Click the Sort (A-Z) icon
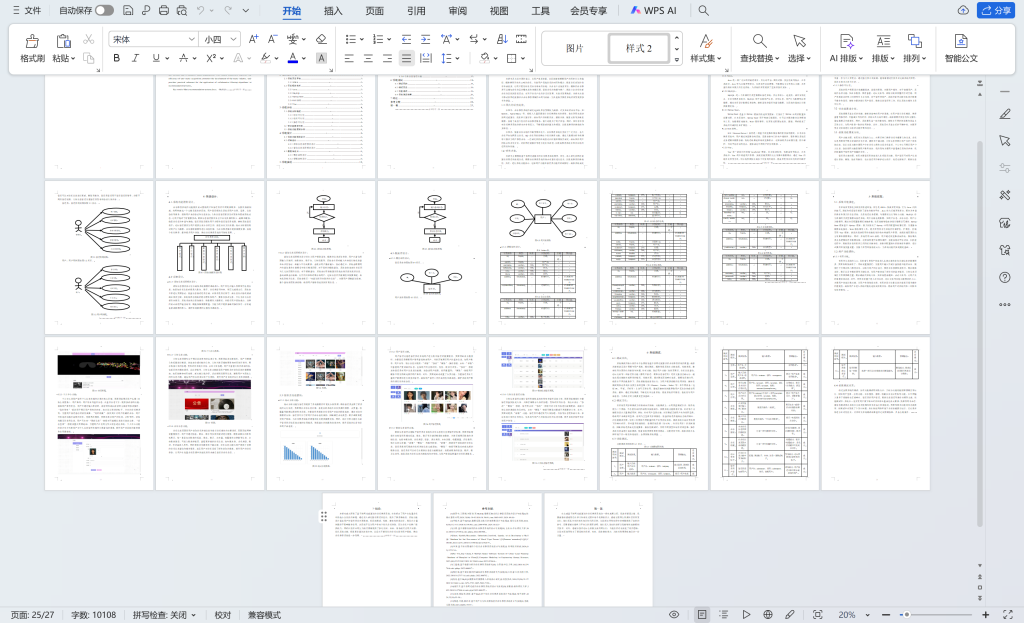The image size is (1024, 623). coord(502,39)
